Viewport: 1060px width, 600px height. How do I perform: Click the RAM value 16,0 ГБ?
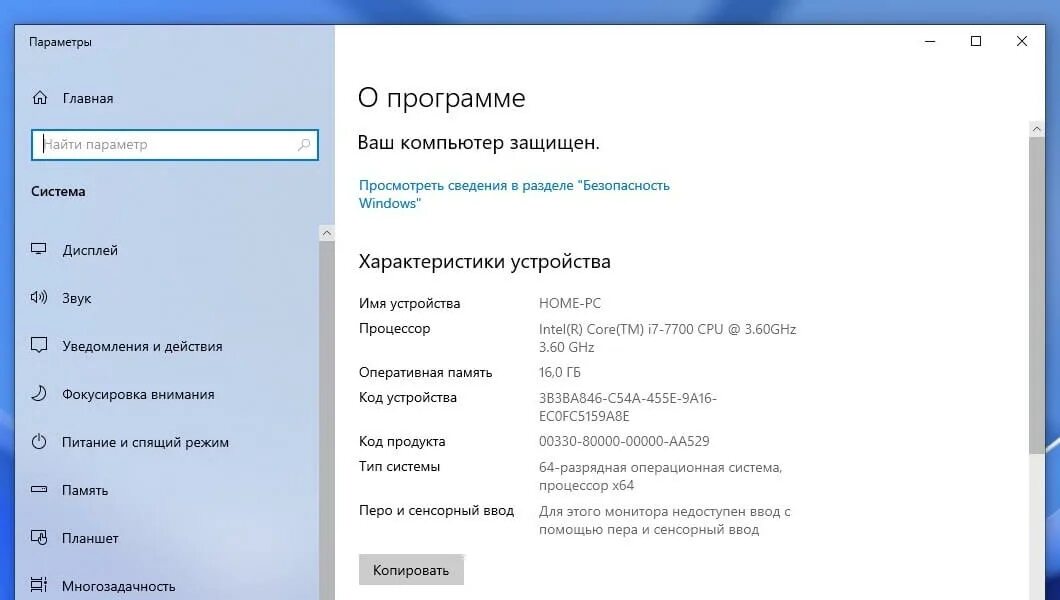pos(560,372)
